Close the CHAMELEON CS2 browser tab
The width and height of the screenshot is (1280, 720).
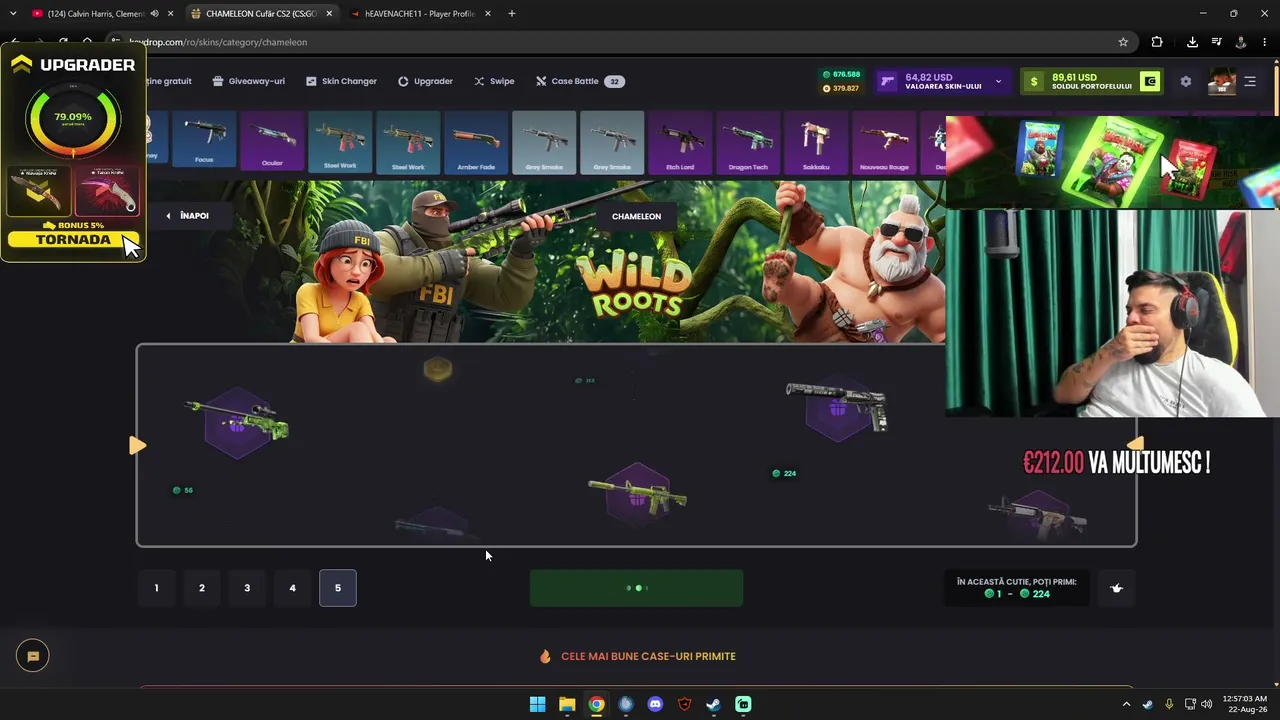329,13
